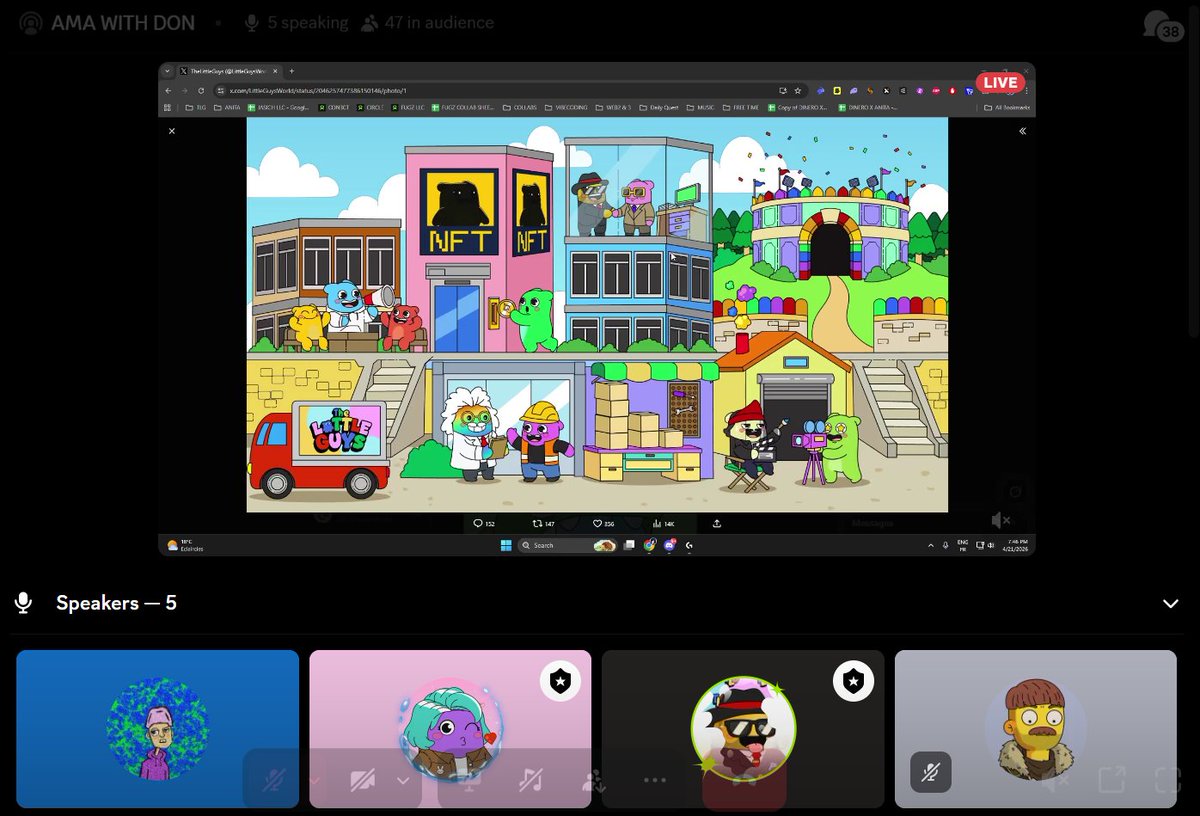Screen dimensions: 1200x816
Task: Toggle your microphone mute in the control bar
Action: pos(272,780)
